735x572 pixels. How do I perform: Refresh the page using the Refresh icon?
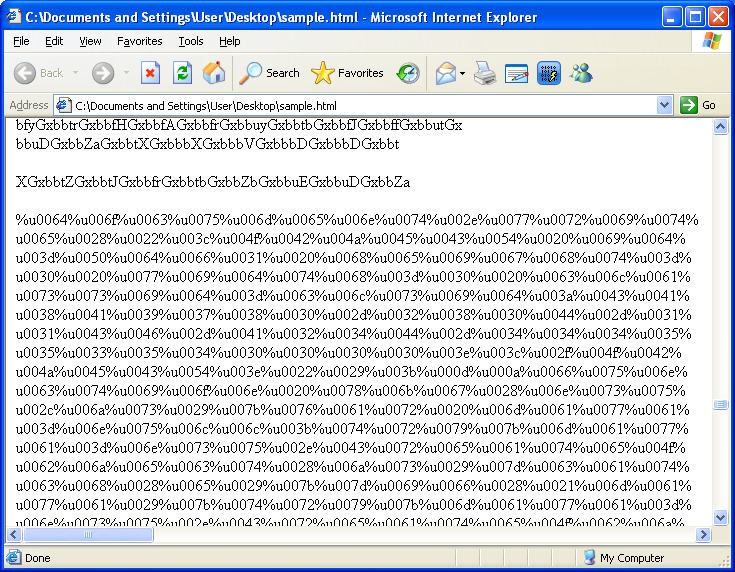tap(182, 73)
